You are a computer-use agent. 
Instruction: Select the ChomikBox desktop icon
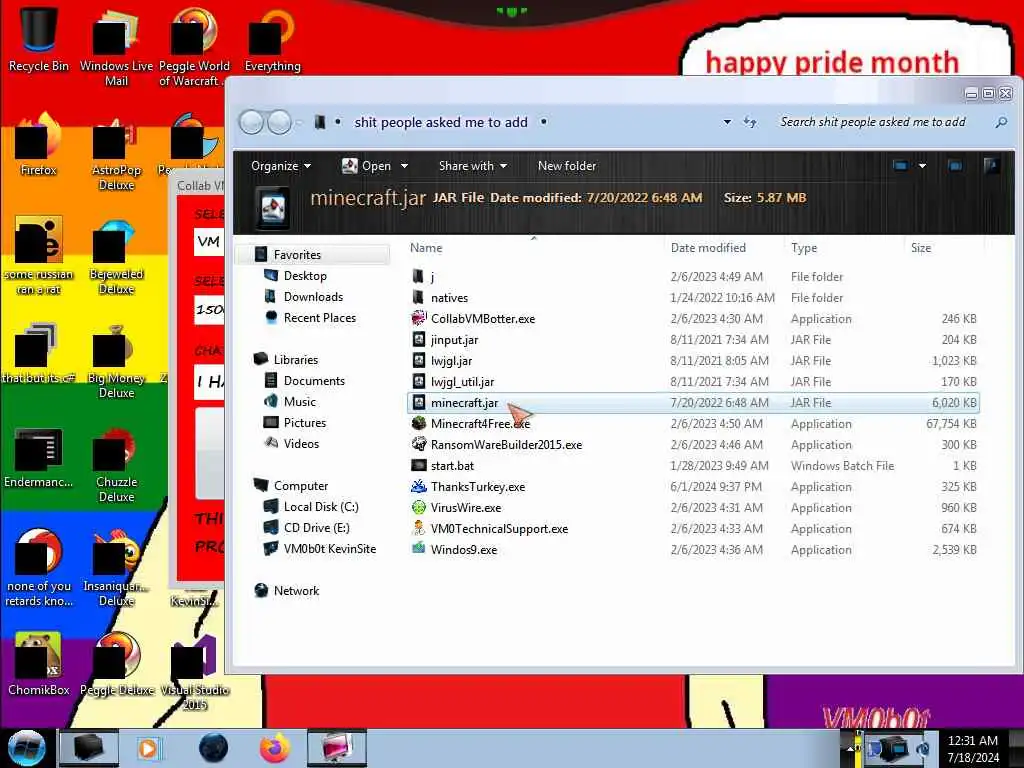coord(39,663)
